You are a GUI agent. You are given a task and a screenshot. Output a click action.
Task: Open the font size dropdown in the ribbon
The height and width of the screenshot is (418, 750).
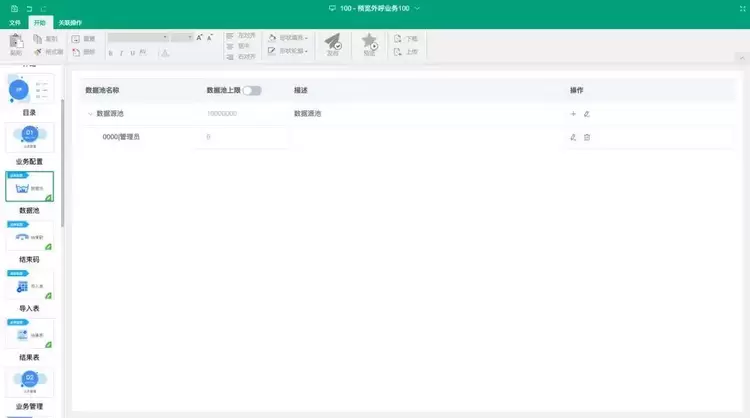pos(182,37)
